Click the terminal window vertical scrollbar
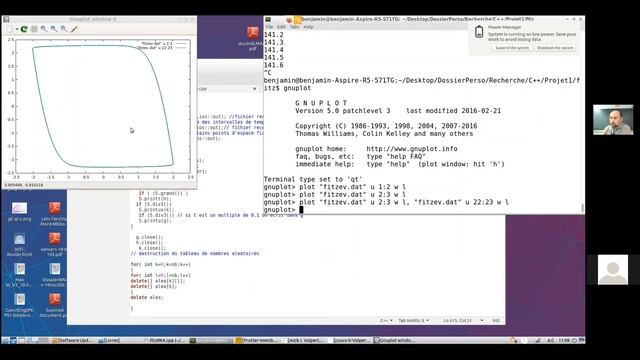 (582, 208)
